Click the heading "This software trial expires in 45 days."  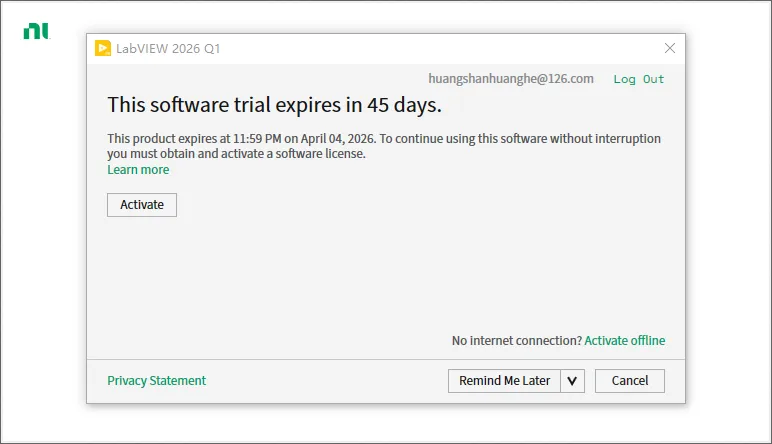274,105
